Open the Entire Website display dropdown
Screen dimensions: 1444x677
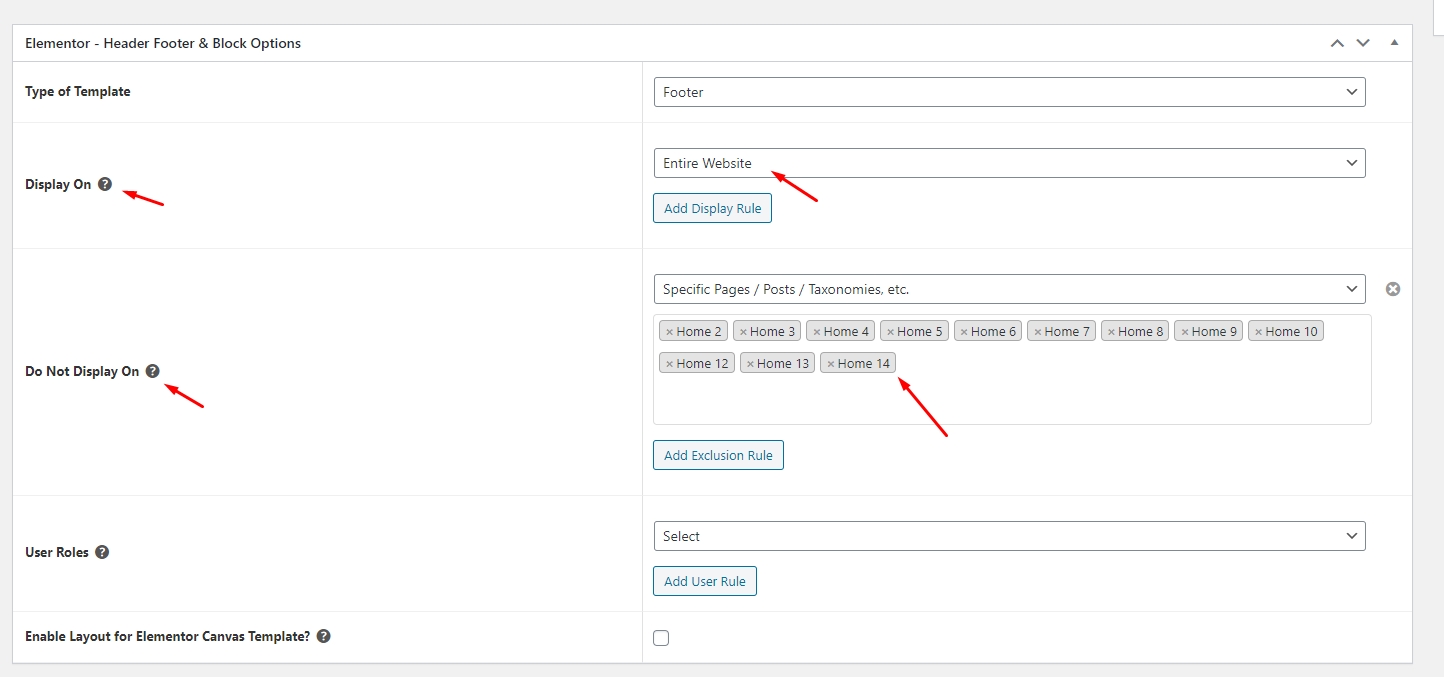(1009, 163)
